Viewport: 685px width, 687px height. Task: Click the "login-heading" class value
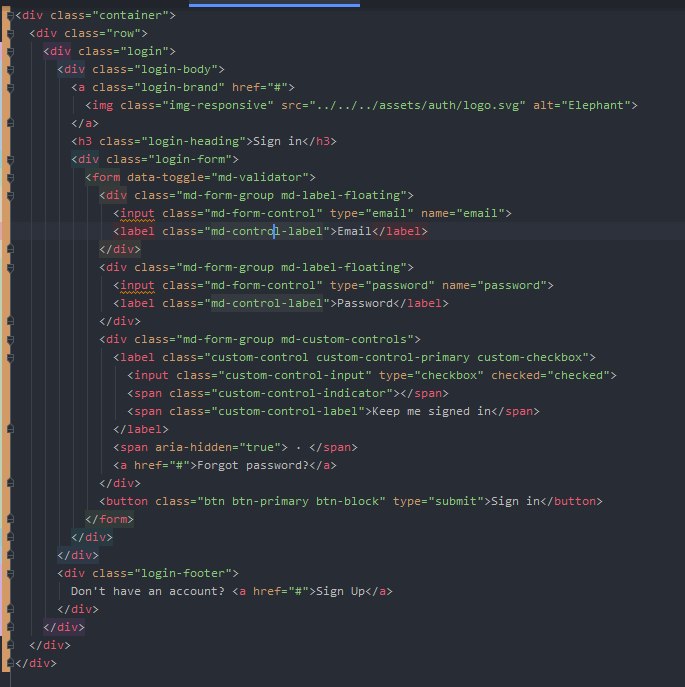194,141
